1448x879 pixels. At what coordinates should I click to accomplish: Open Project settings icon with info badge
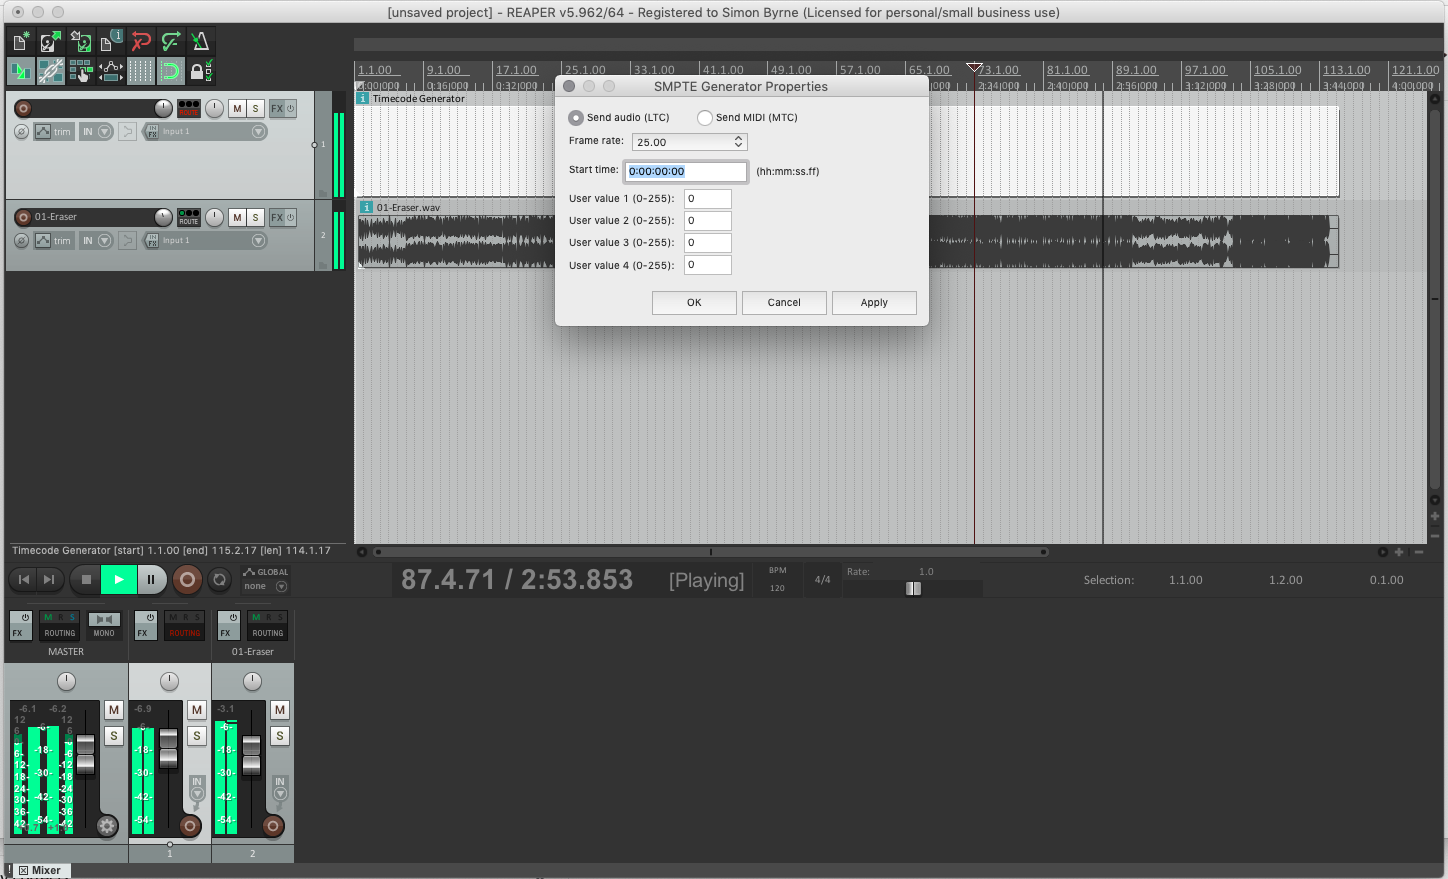[x=111, y=41]
